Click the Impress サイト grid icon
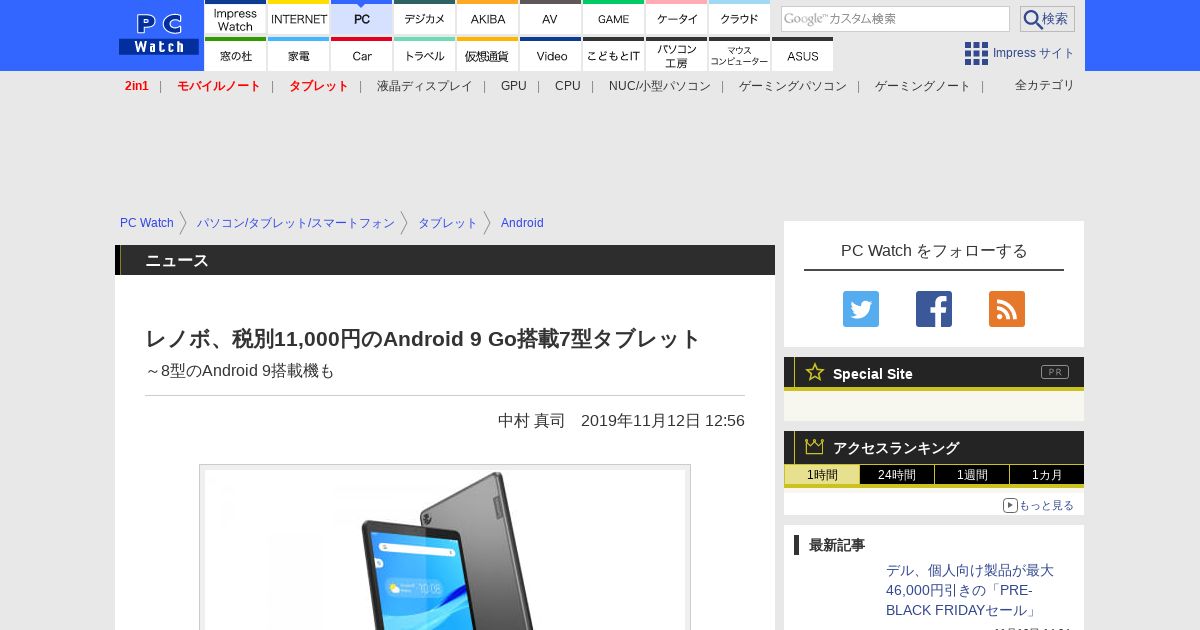This screenshot has height=630, width=1200. pyautogui.click(x=976, y=53)
